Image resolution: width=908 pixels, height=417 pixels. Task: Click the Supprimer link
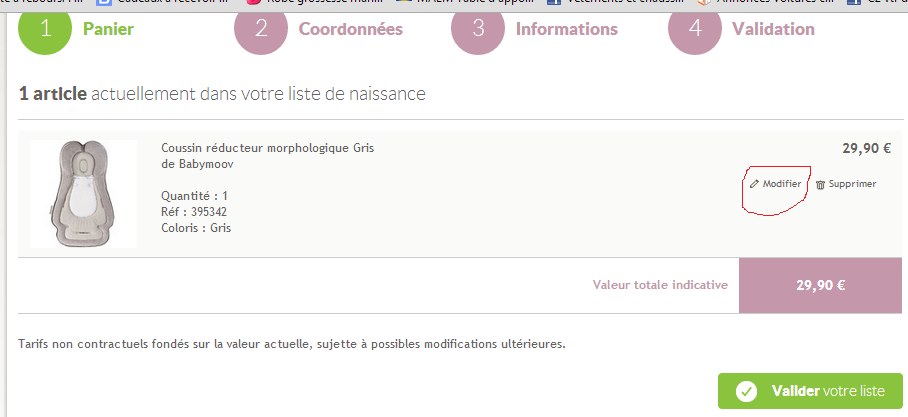(852, 184)
